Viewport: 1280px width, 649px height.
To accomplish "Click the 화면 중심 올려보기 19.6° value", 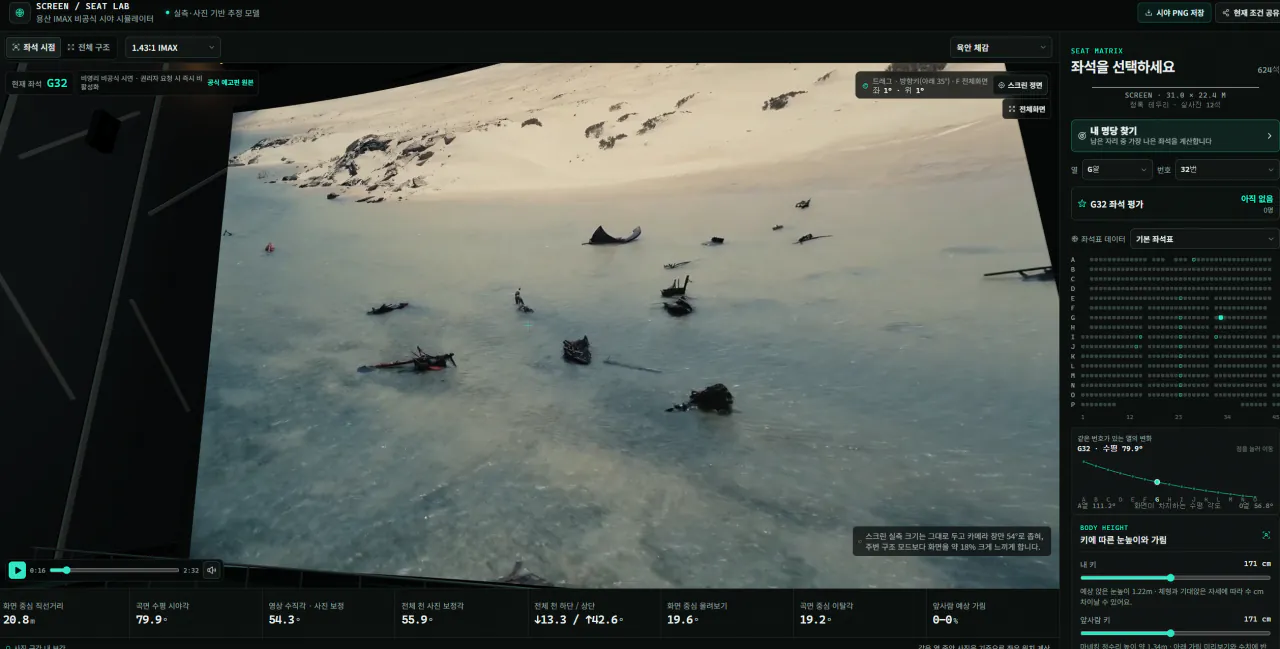I will (681, 620).
